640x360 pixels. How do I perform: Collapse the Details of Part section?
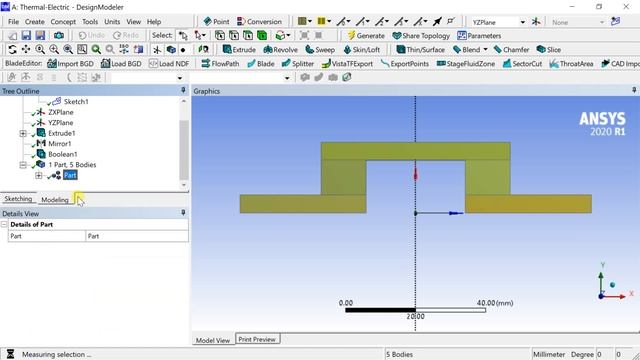click(4, 224)
